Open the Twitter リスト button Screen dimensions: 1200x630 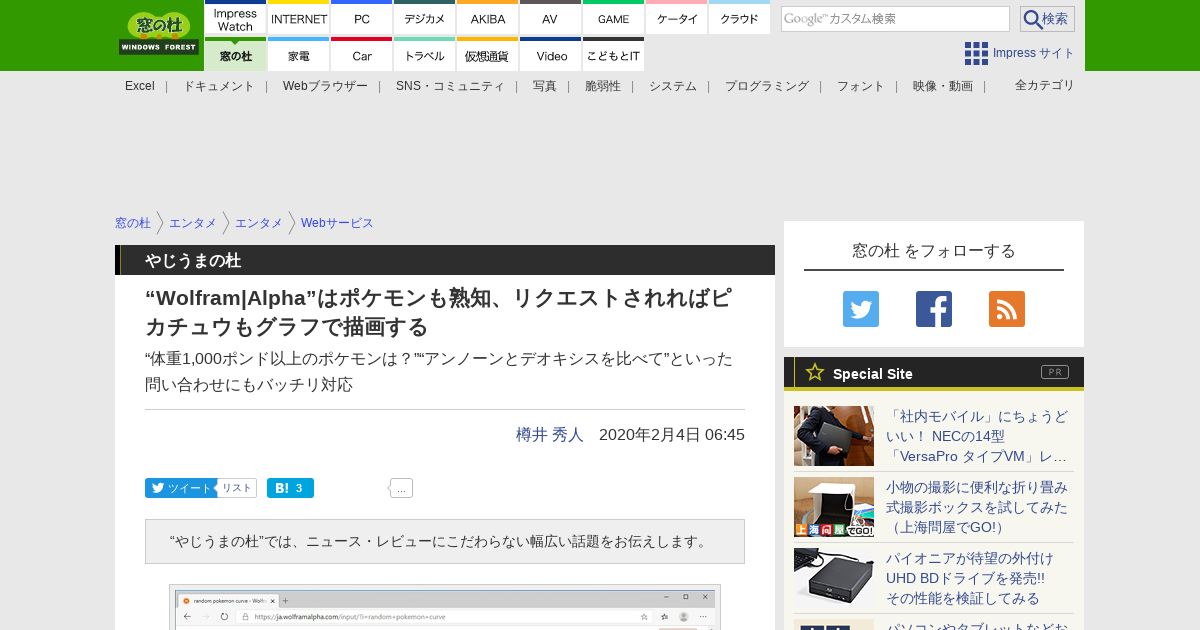[237, 488]
